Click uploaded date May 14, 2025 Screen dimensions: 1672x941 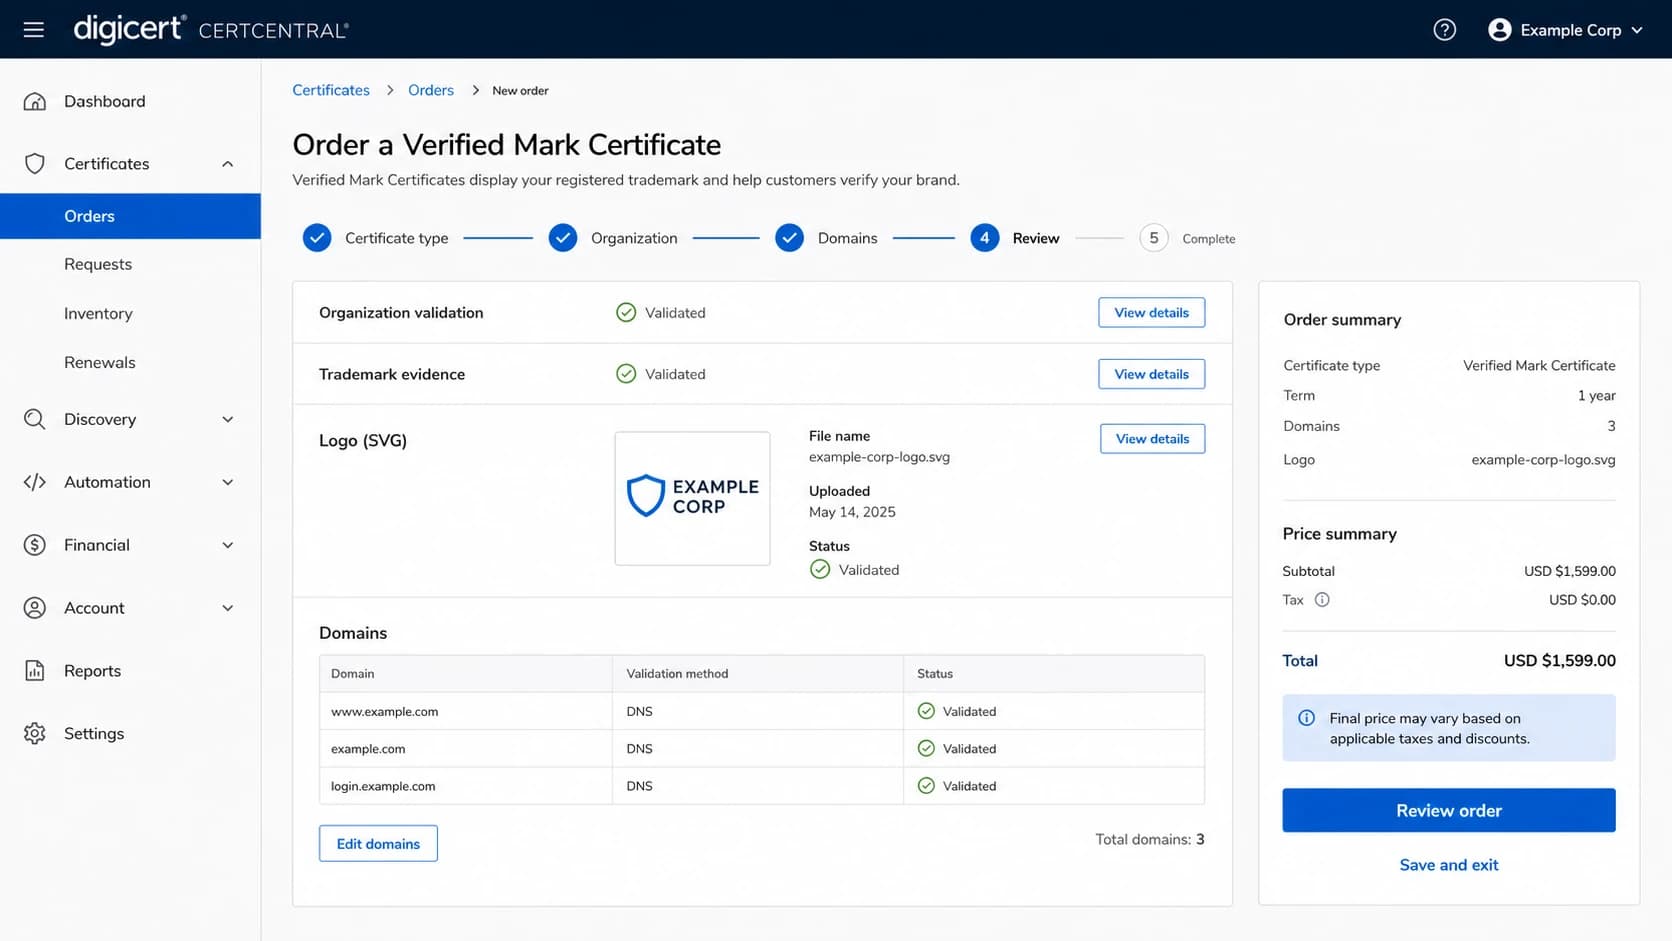coord(852,512)
